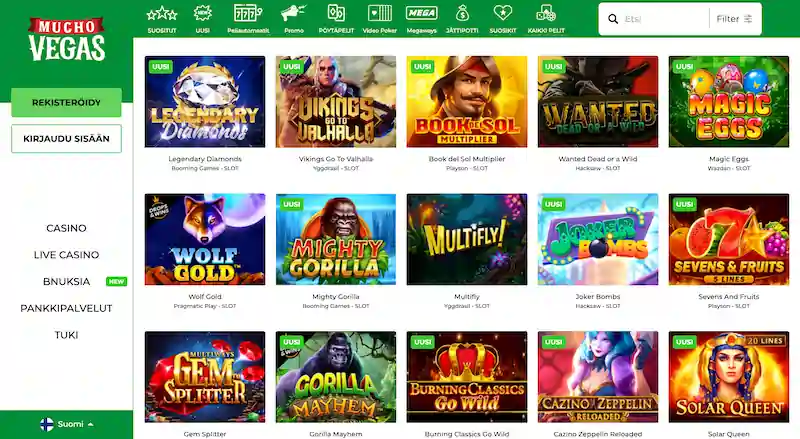Click the Book del Sol Multiplier title
This screenshot has width=800, height=439.
(467, 159)
